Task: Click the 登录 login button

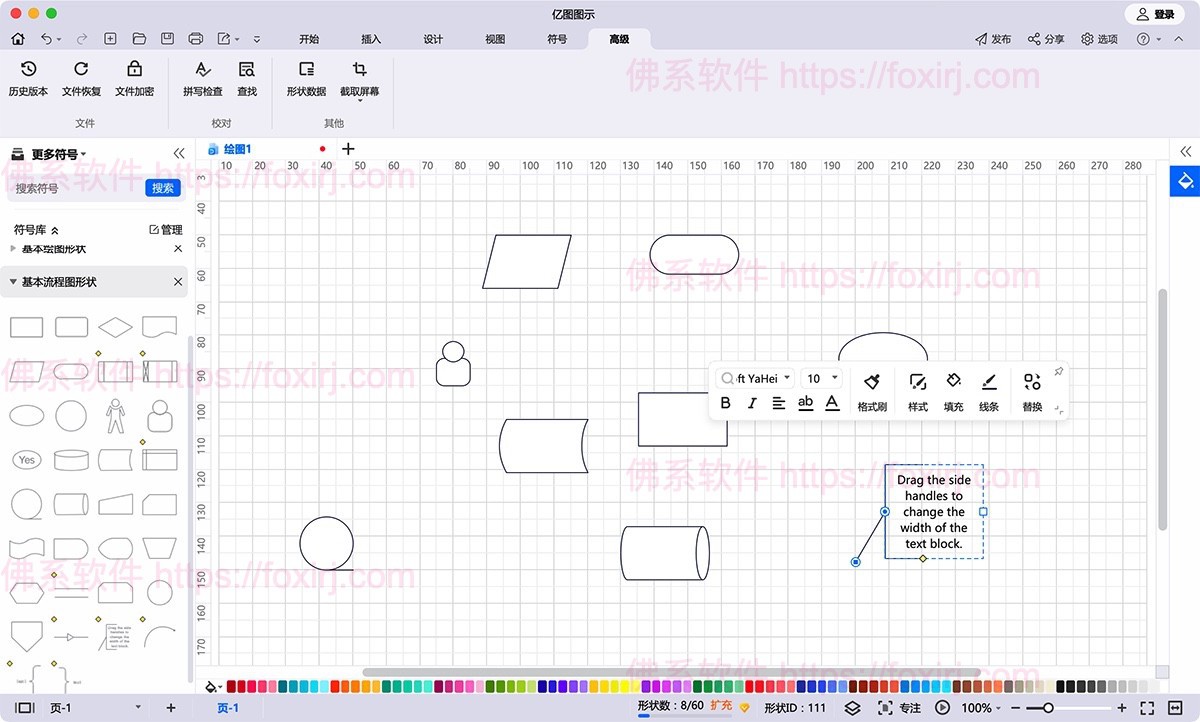Action: [x=1155, y=14]
